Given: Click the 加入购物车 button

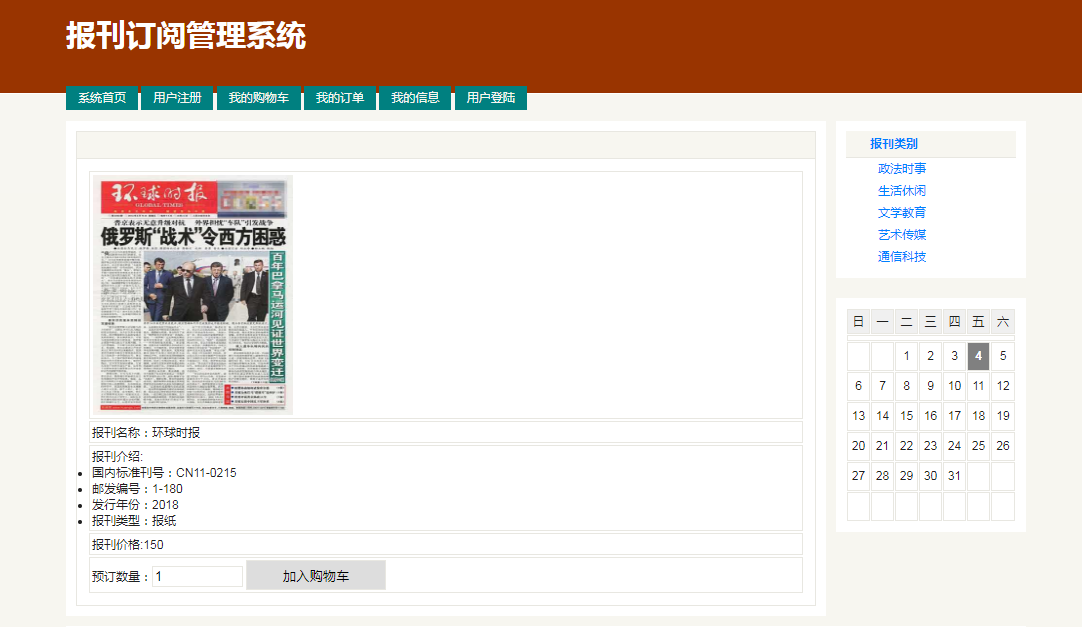Looking at the screenshot, I should point(316,576).
